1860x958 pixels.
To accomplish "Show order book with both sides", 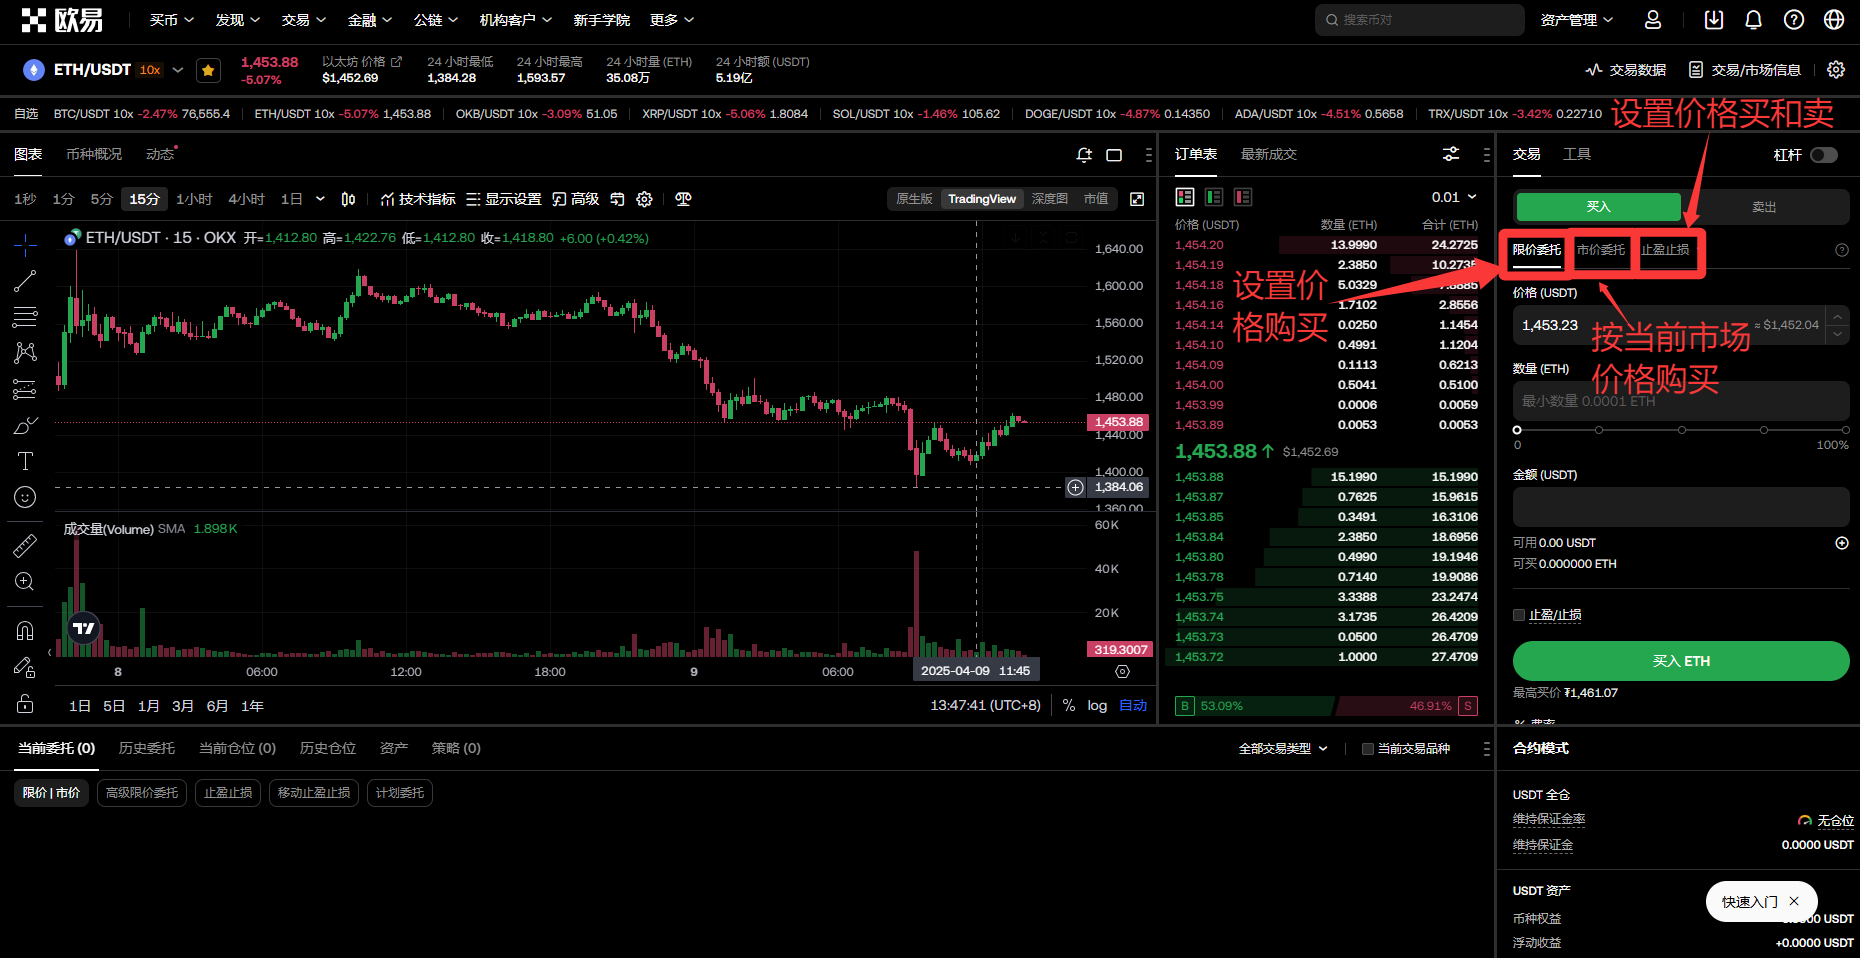I will coord(1185,197).
